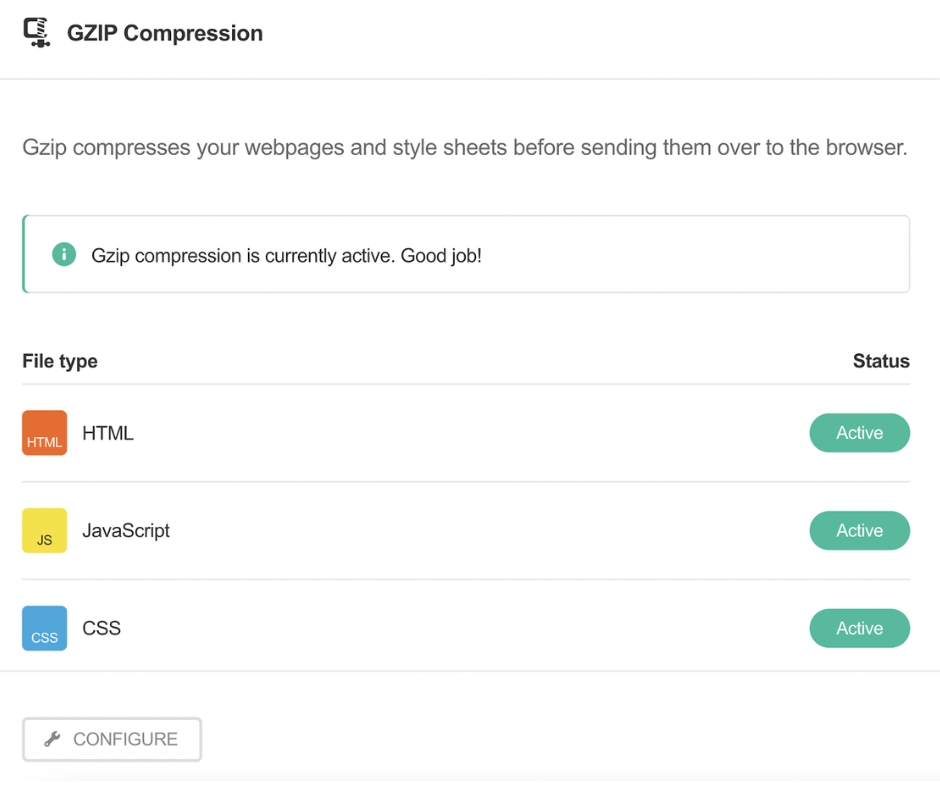The width and height of the screenshot is (940, 788).
Task: Click the File type column header
Action: point(60,361)
